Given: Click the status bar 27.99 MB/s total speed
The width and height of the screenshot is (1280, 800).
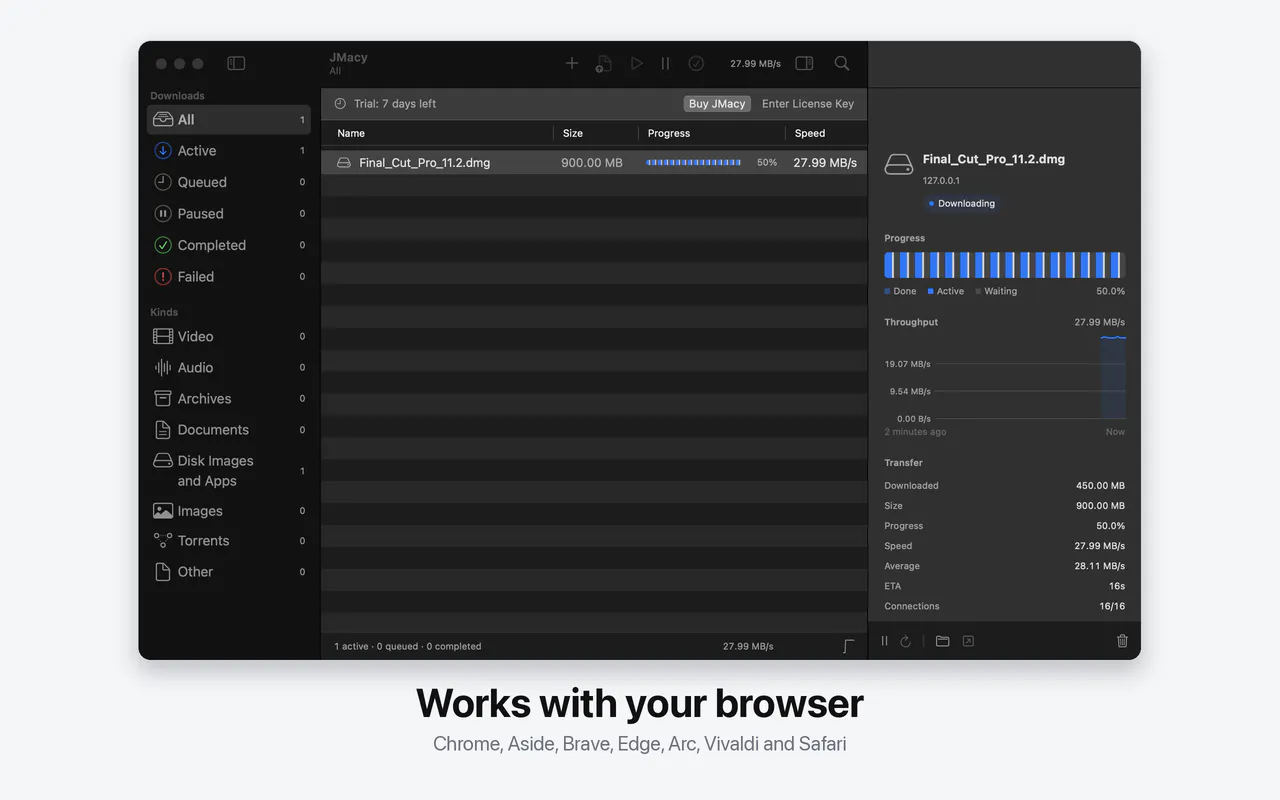Looking at the screenshot, I should (x=748, y=646).
